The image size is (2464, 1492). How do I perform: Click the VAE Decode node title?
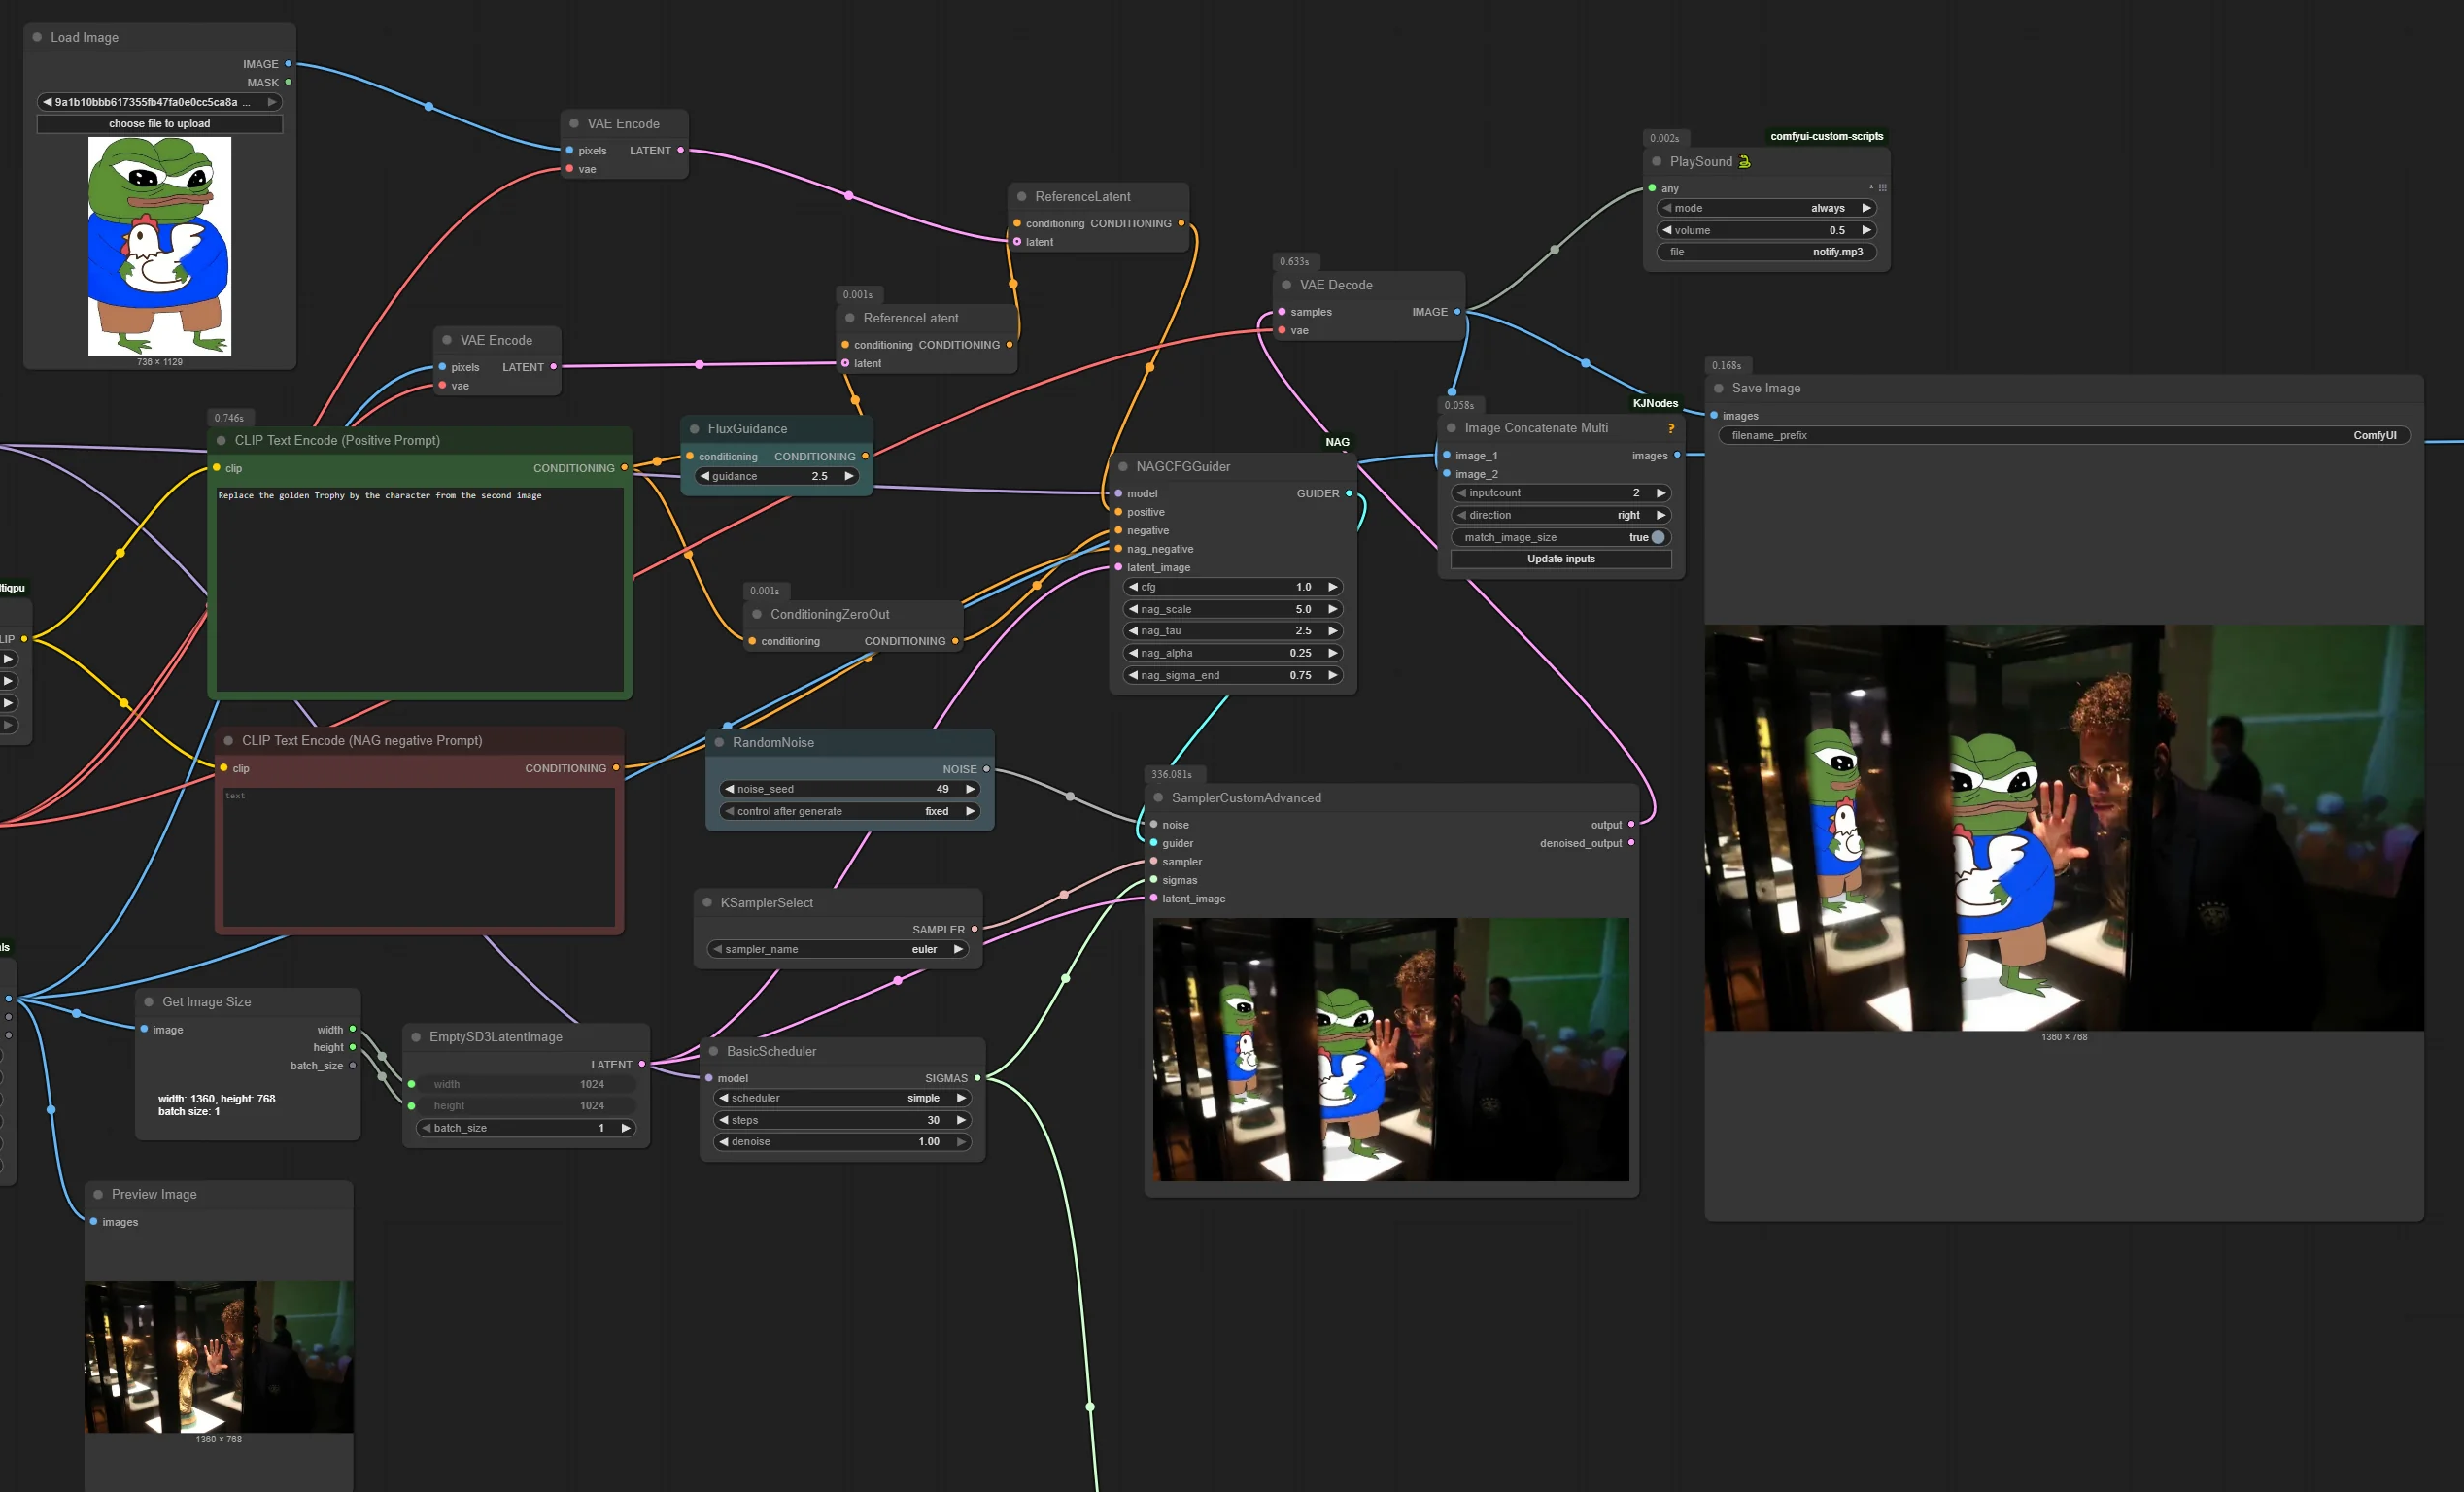(x=1335, y=285)
